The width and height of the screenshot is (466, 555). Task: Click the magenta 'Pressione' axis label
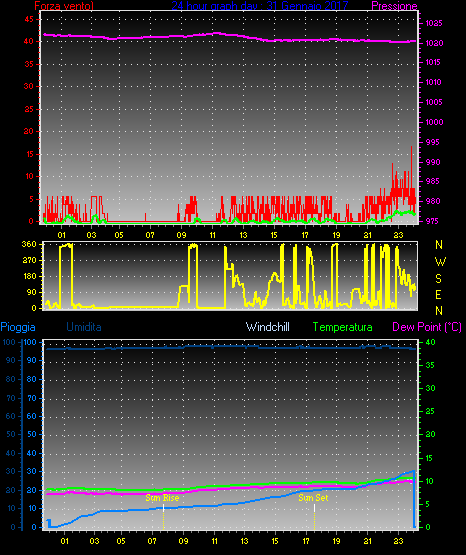(394, 5)
